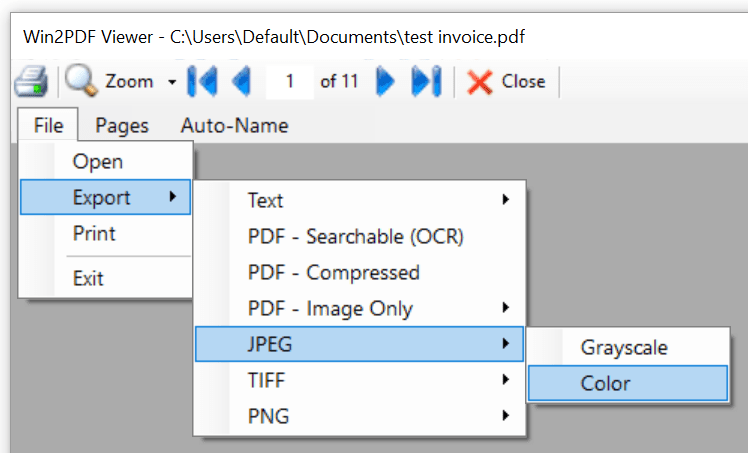The image size is (748, 453).
Task: Open the File menu
Action: click(48, 125)
